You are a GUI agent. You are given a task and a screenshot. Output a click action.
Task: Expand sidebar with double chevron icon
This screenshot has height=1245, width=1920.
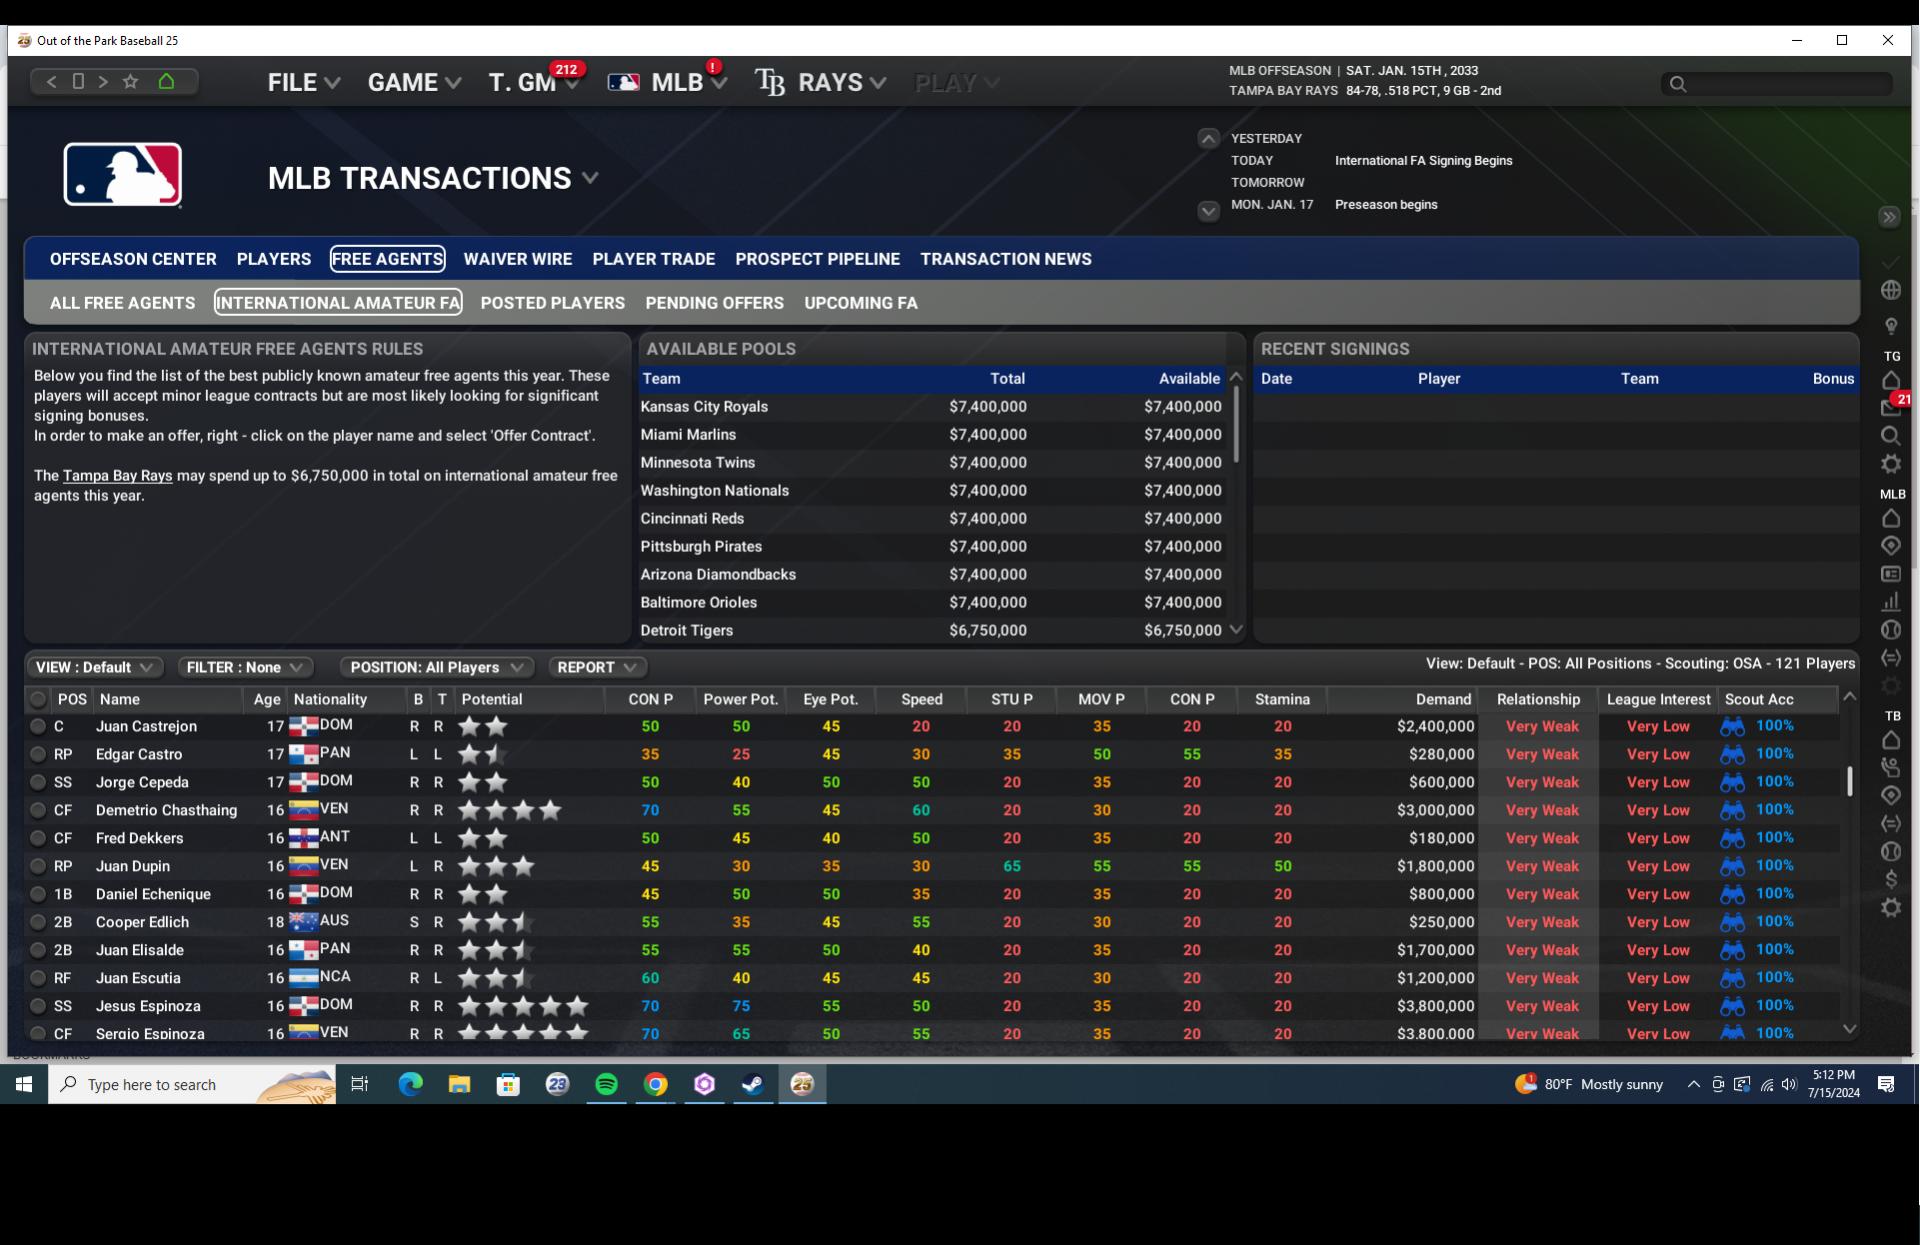coord(1888,217)
